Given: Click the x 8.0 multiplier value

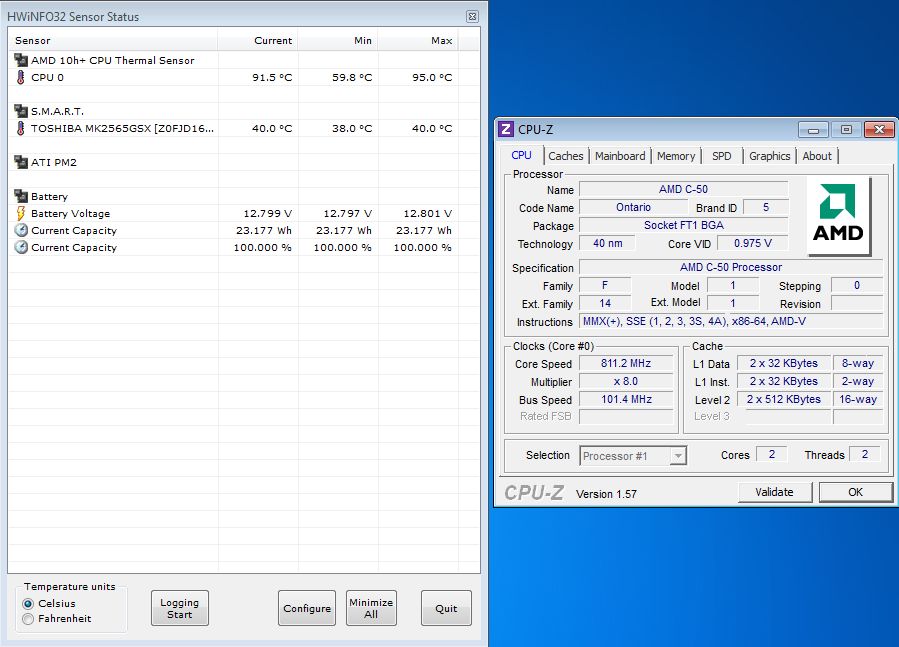Looking at the screenshot, I should (x=626, y=381).
